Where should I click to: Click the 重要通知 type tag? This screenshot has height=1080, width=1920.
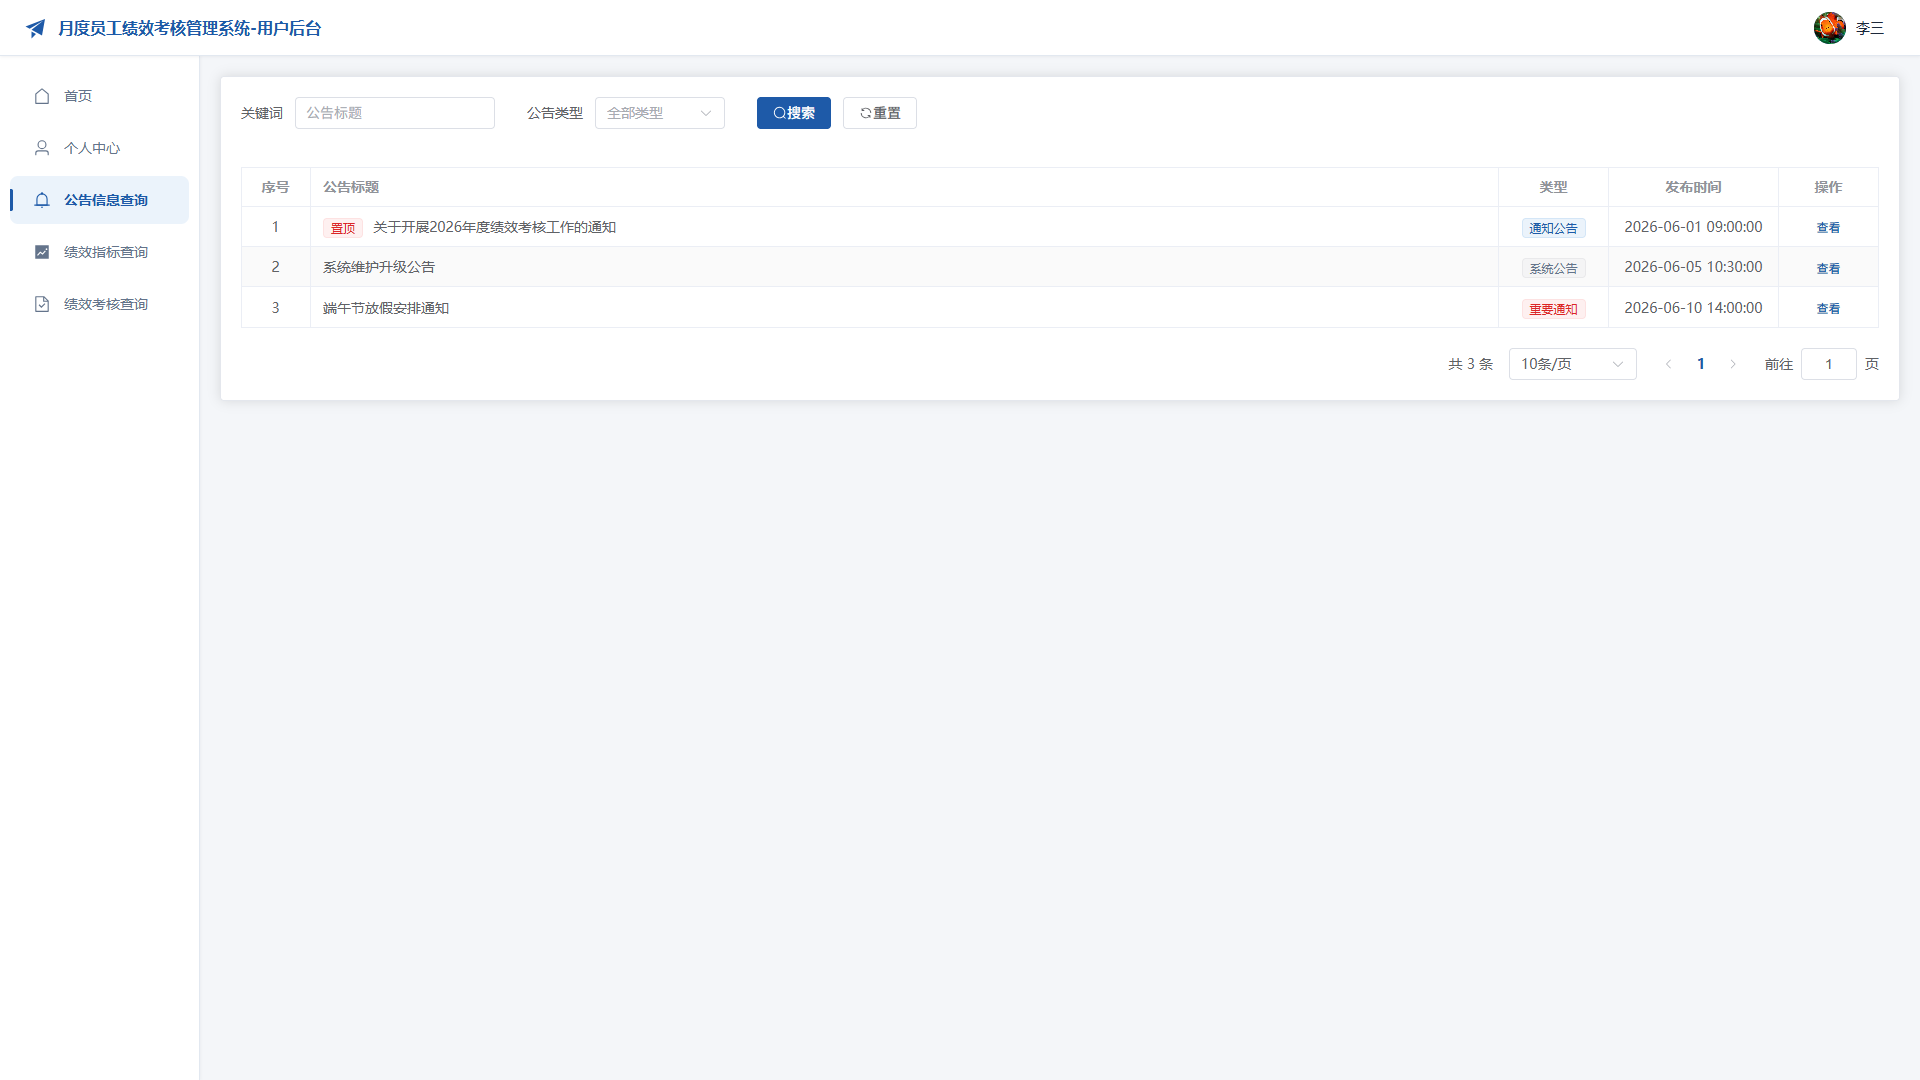1553,309
